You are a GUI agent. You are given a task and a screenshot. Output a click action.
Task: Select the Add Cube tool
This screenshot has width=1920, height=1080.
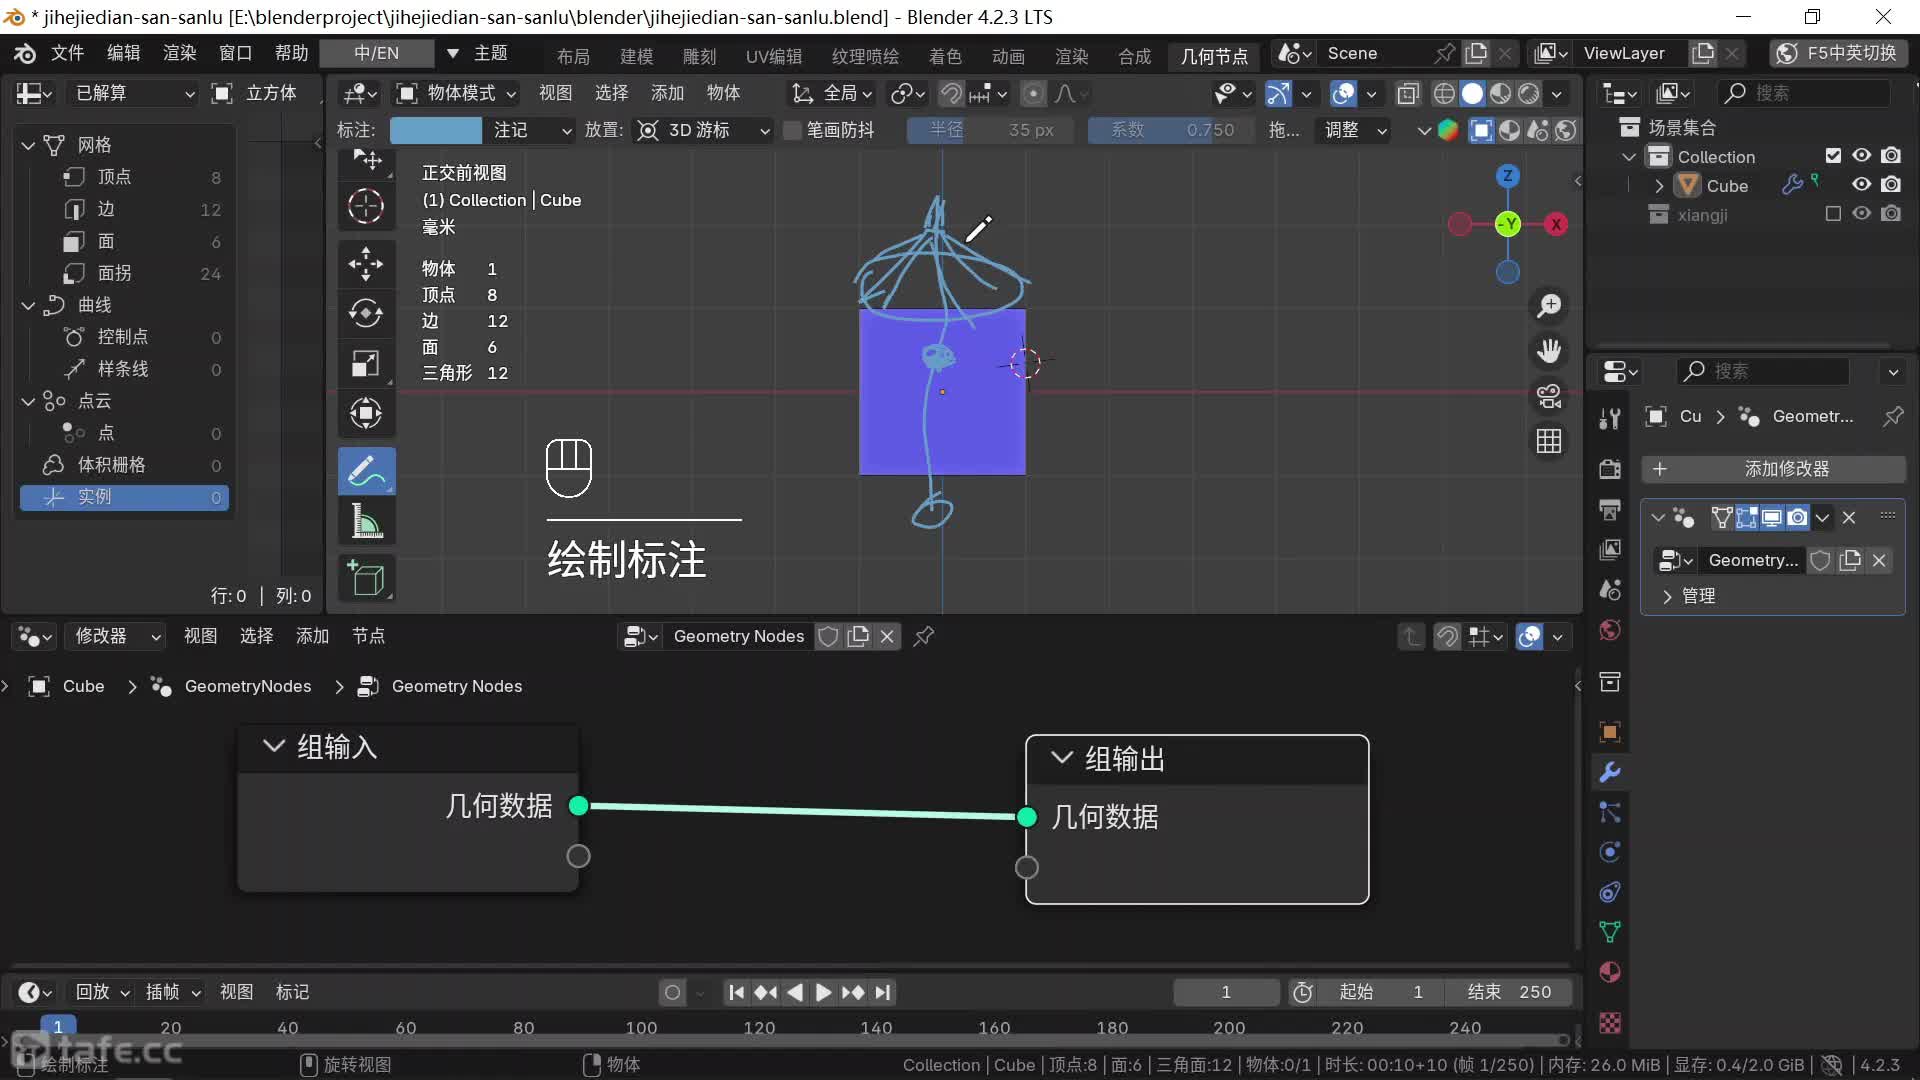pyautogui.click(x=366, y=579)
